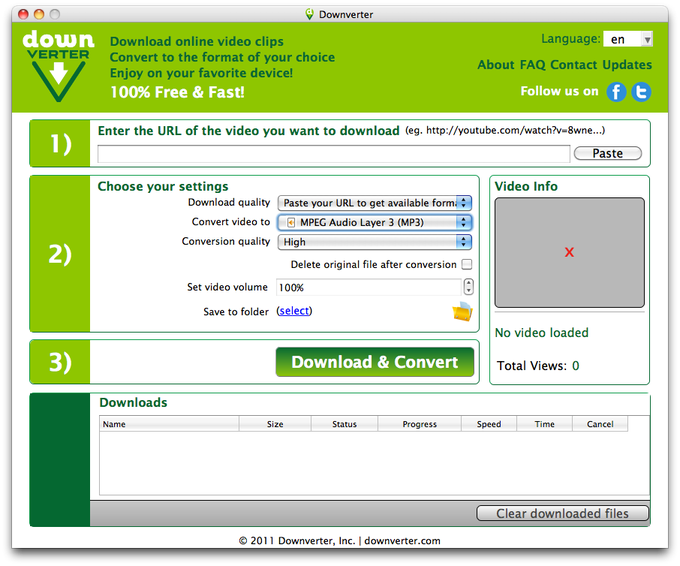Click the Downverter title bar icon
The height and width of the screenshot is (566, 680).
click(x=309, y=14)
